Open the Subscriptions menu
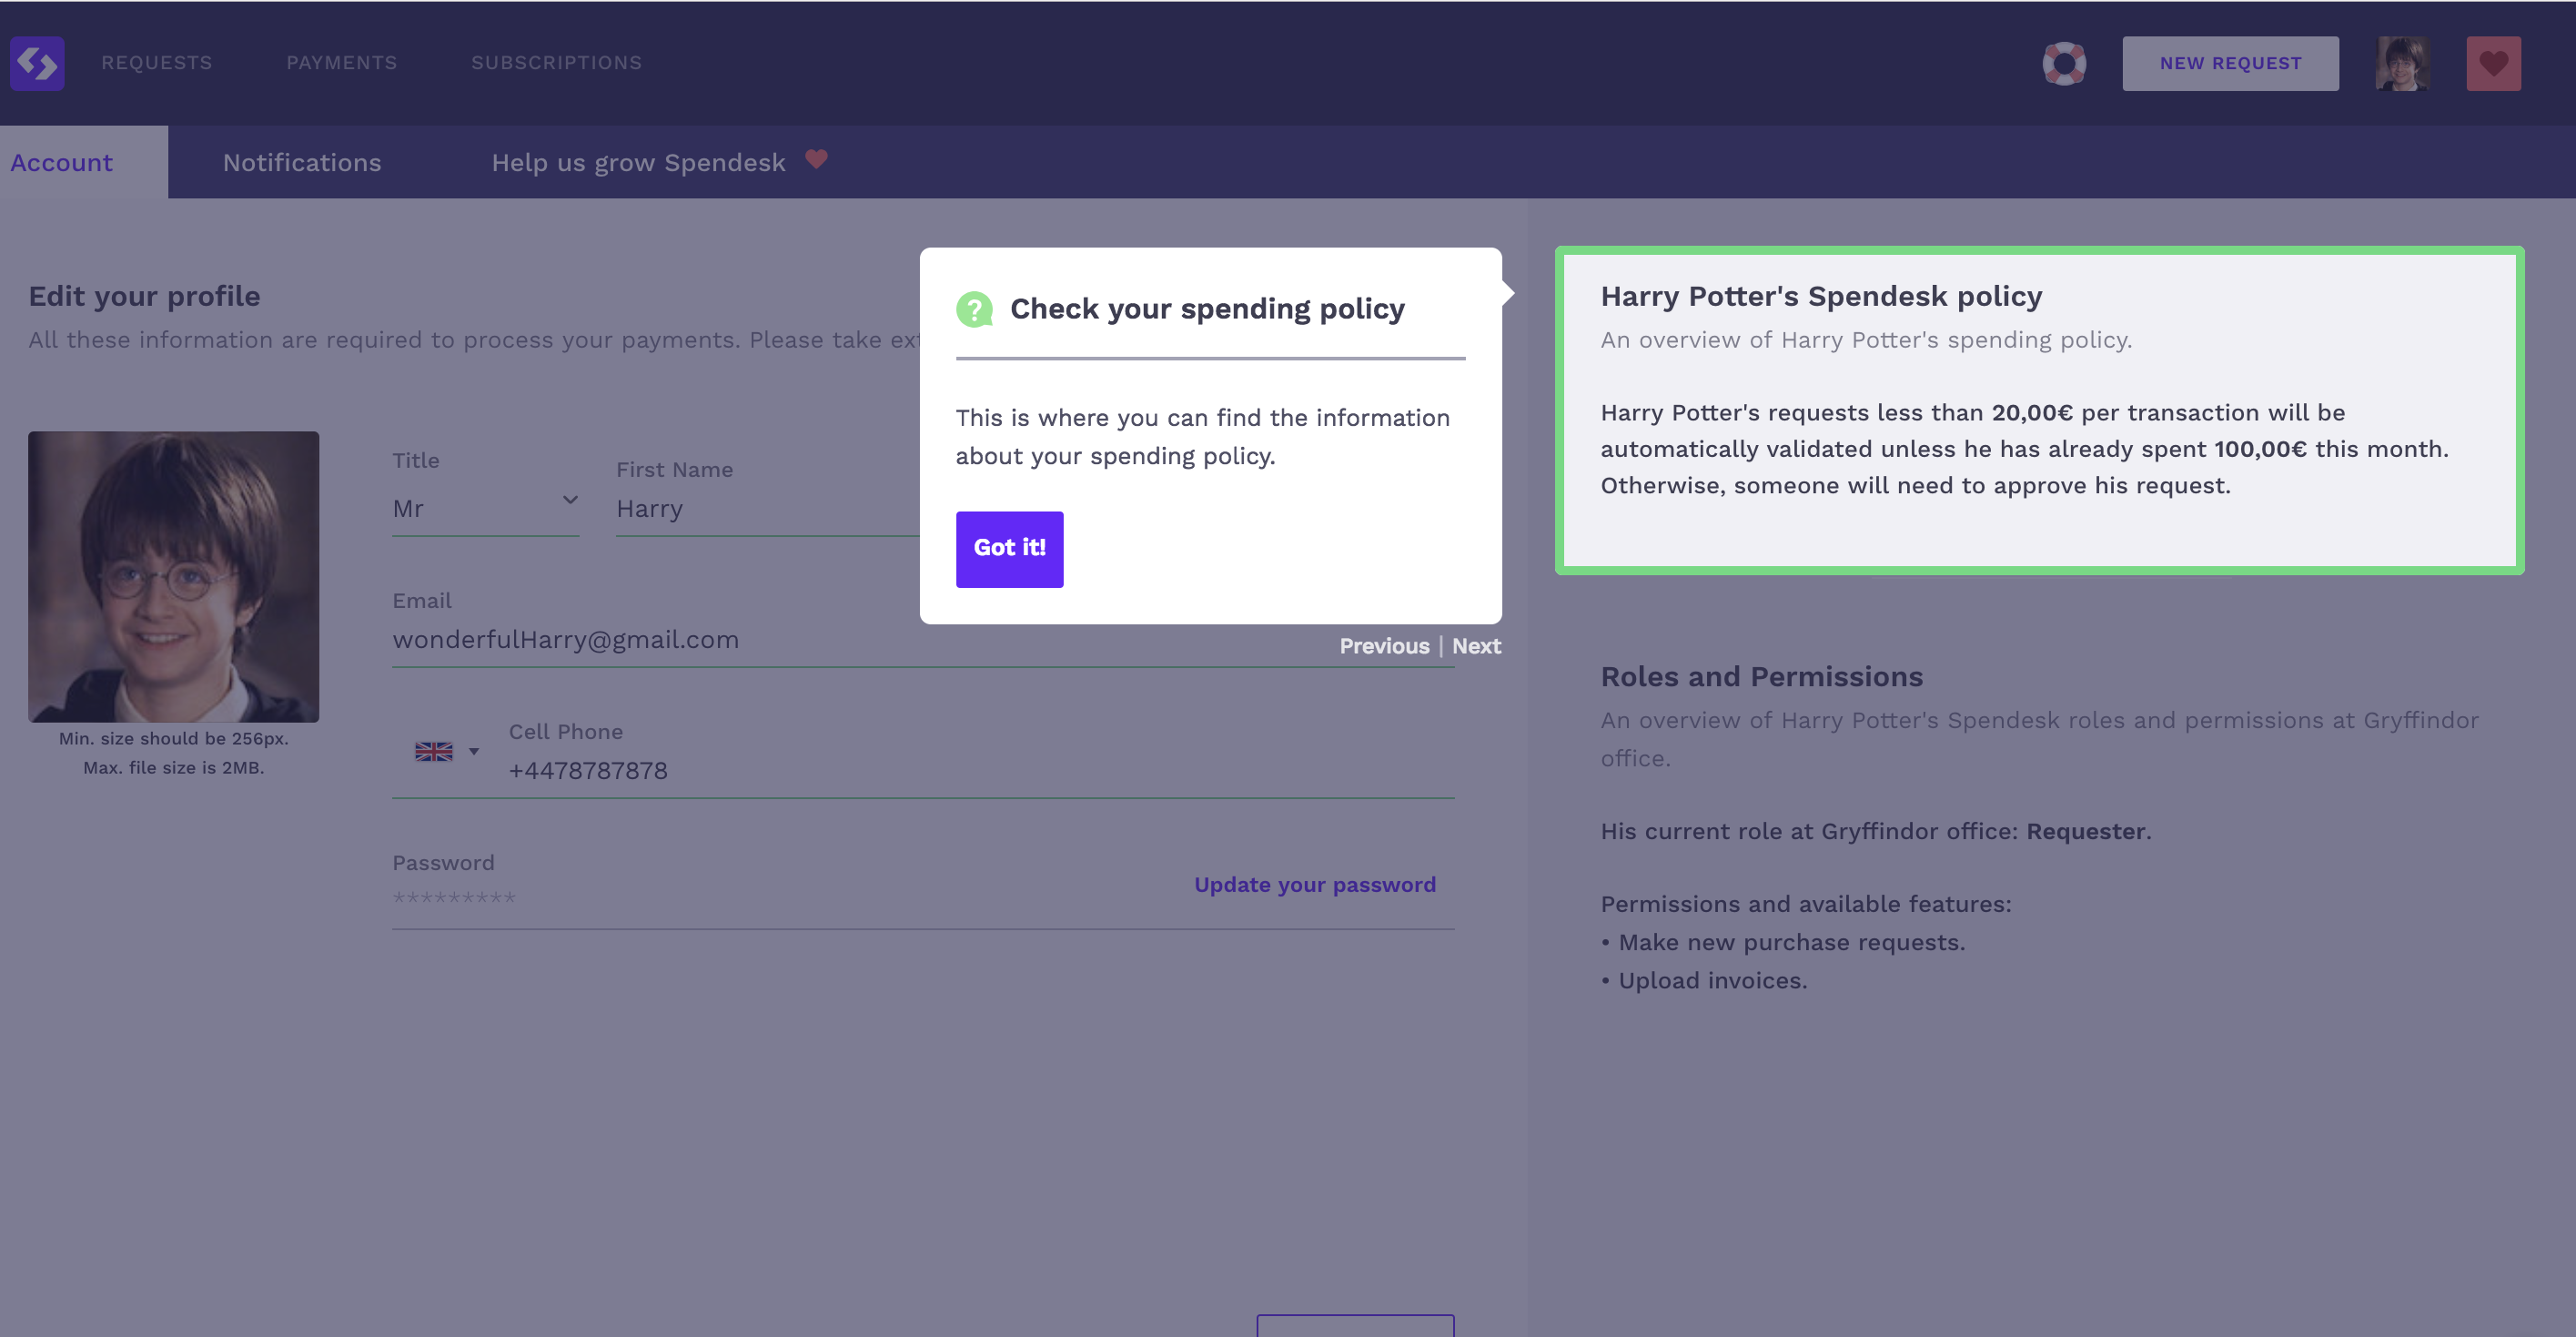The image size is (2576, 1337). (557, 63)
